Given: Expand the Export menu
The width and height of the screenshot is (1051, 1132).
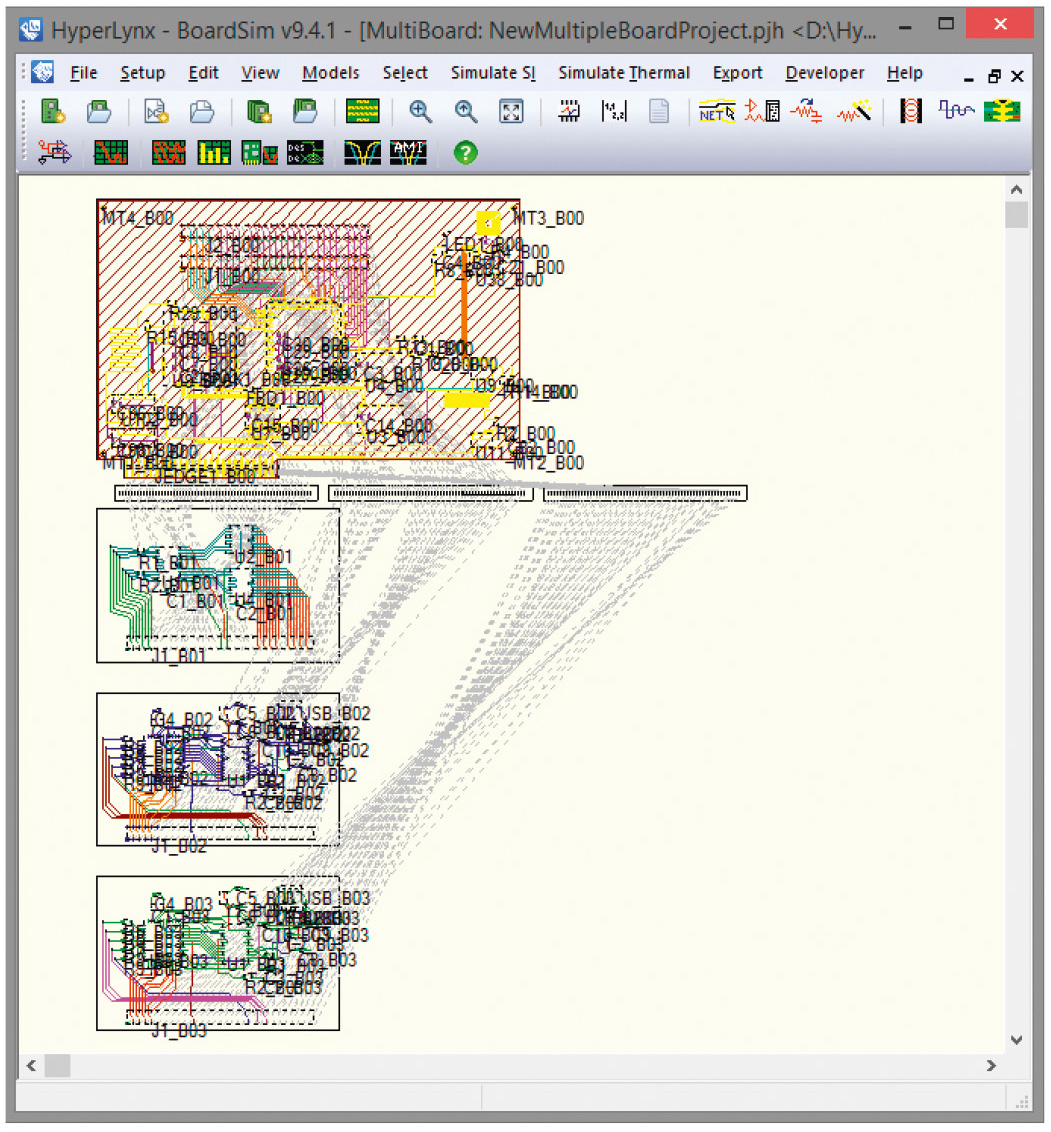Looking at the screenshot, I should pos(737,73).
